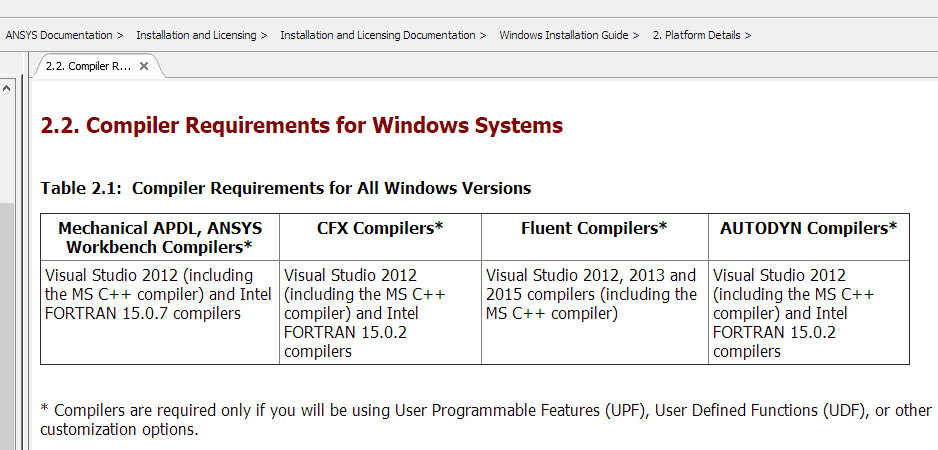938x450 pixels.
Task: Open the 2. Platform Details breadcrumb
Action: [696, 35]
